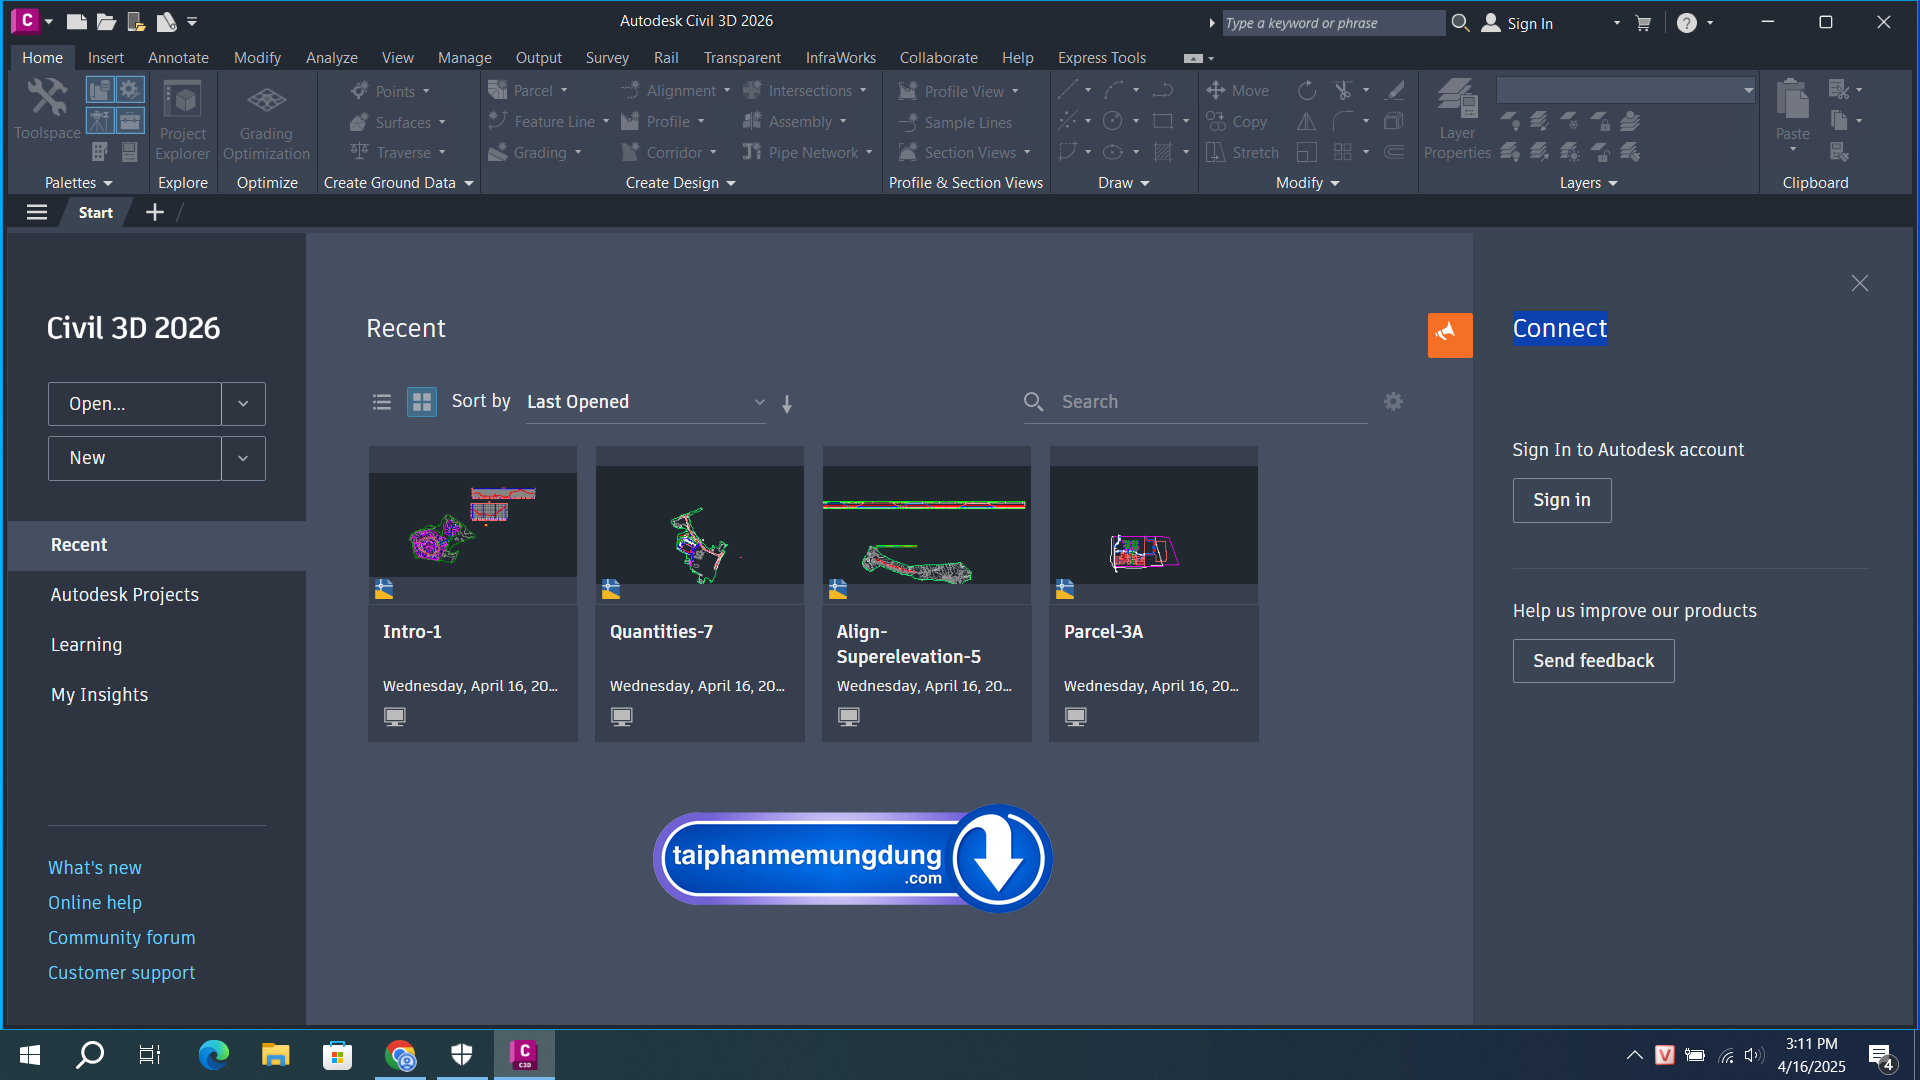The image size is (1920, 1080).
Task: Expand the Create Ground Data panel
Action: (399, 183)
